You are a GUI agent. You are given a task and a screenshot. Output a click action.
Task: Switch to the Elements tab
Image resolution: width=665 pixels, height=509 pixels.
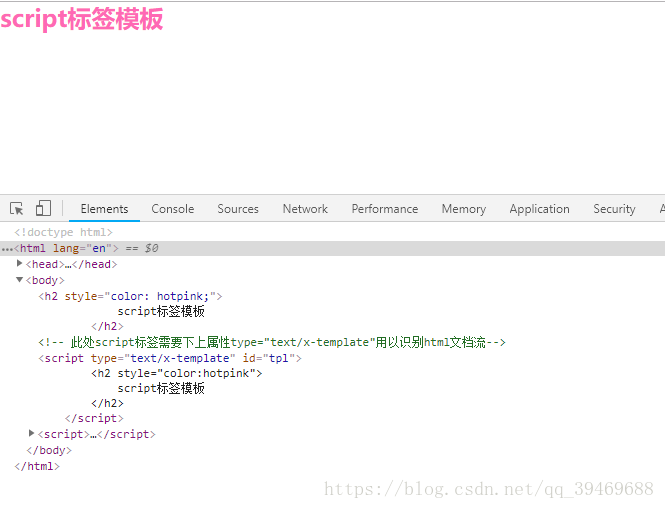(x=104, y=209)
